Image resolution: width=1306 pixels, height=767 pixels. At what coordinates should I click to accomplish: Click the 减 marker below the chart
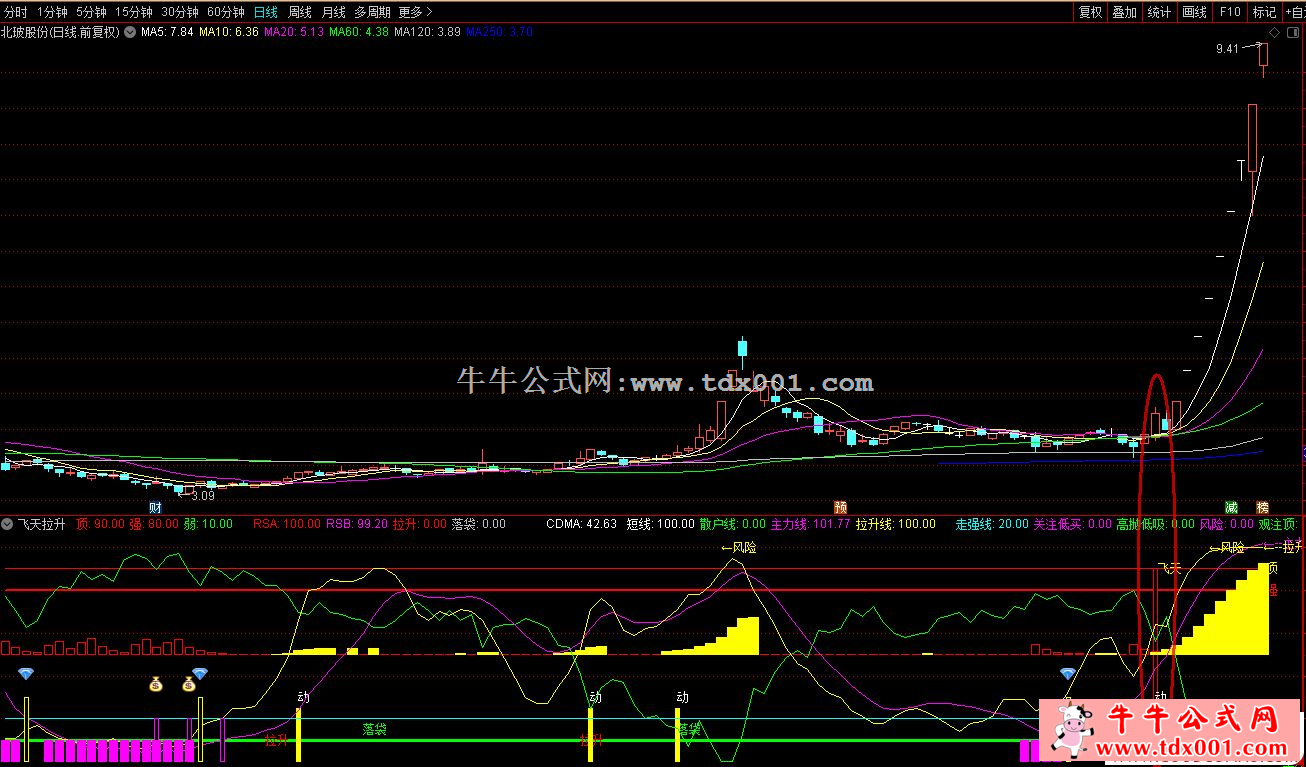tap(1231, 507)
